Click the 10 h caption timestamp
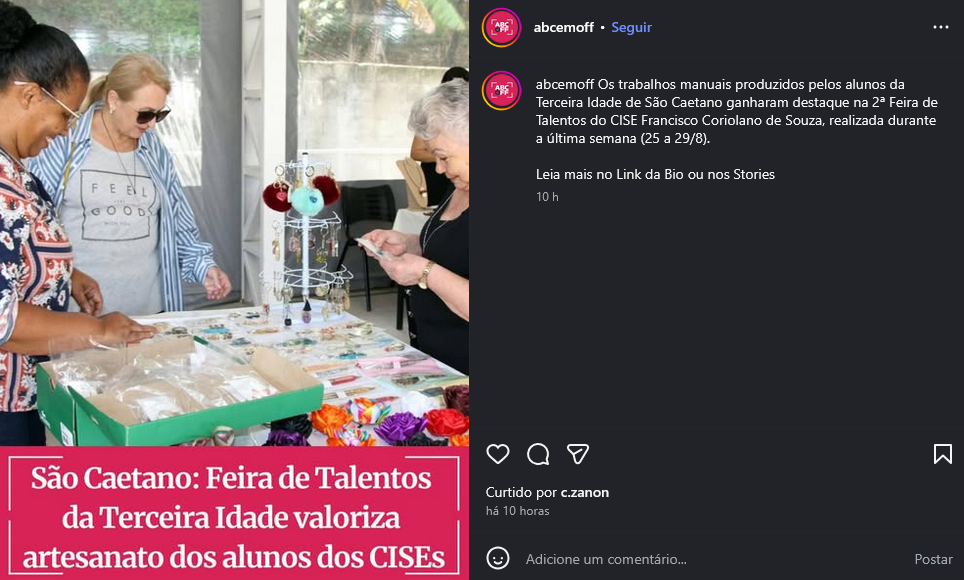Screen dimensions: 964x580 coord(547,197)
